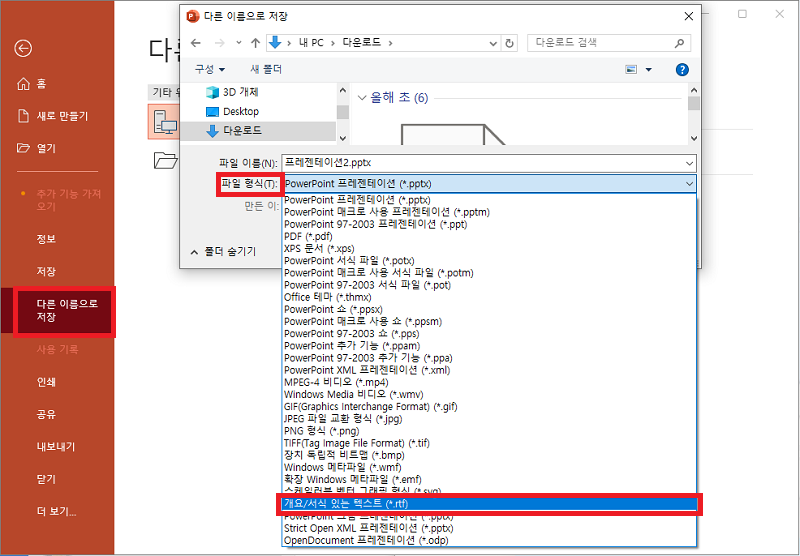This screenshot has width=800, height=556.
Task: Select JPEG 파일 교환 형식 (*.jpg)
Action: [343, 419]
